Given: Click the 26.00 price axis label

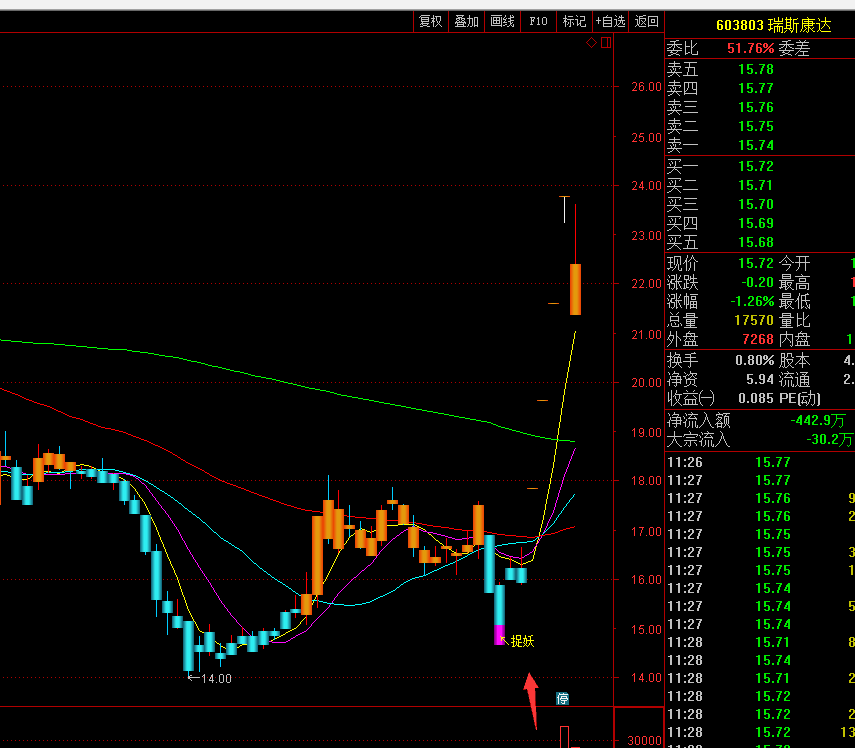Looking at the screenshot, I should point(646,87).
